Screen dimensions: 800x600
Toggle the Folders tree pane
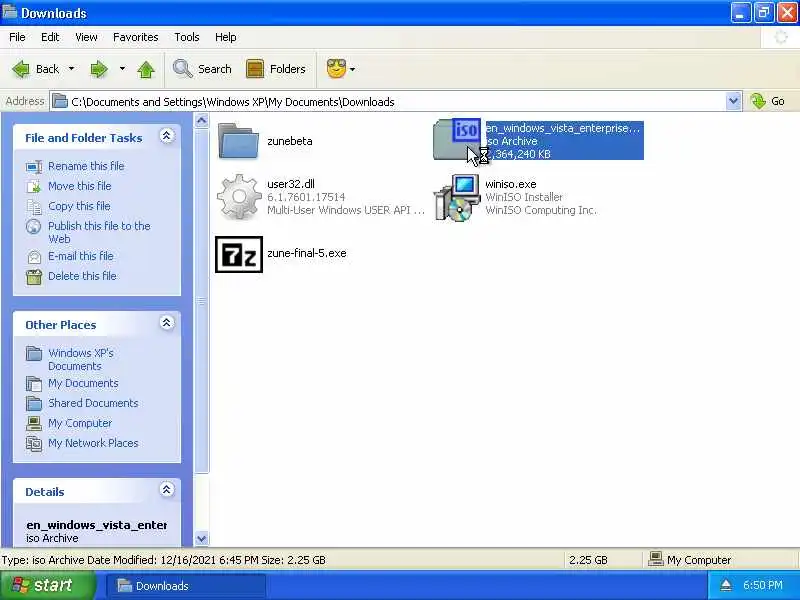[x=276, y=69]
